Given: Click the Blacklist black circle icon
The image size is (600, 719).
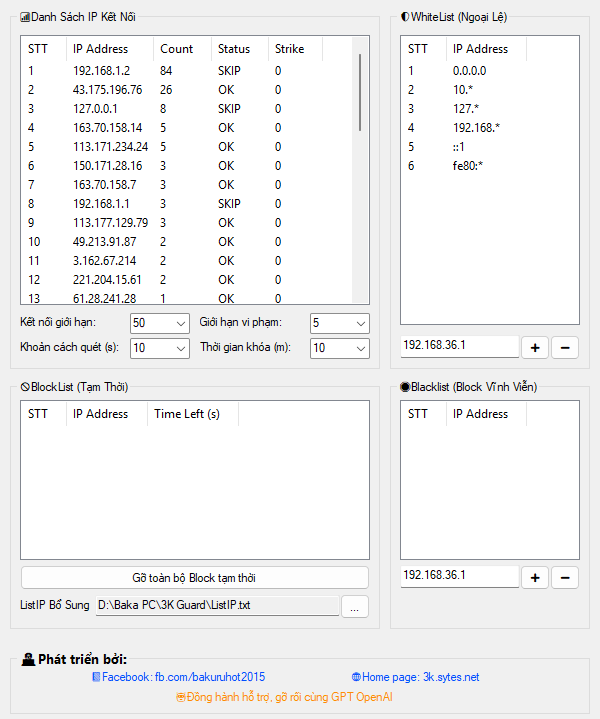Looking at the screenshot, I should [405, 387].
